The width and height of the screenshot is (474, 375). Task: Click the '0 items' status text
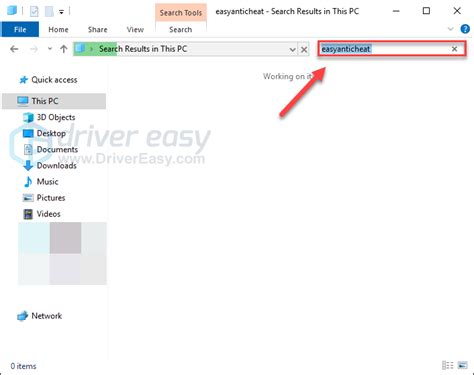click(23, 366)
